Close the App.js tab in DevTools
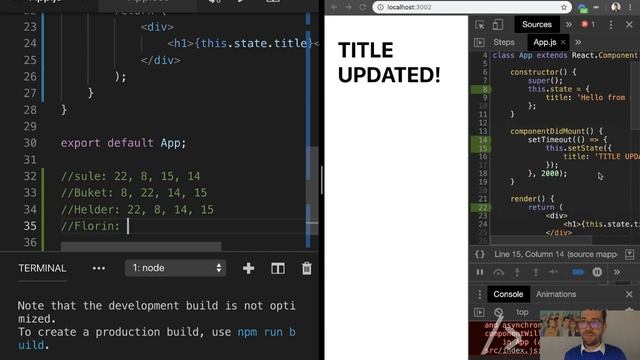Screen dimensions: 640x360 click(563, 42)
